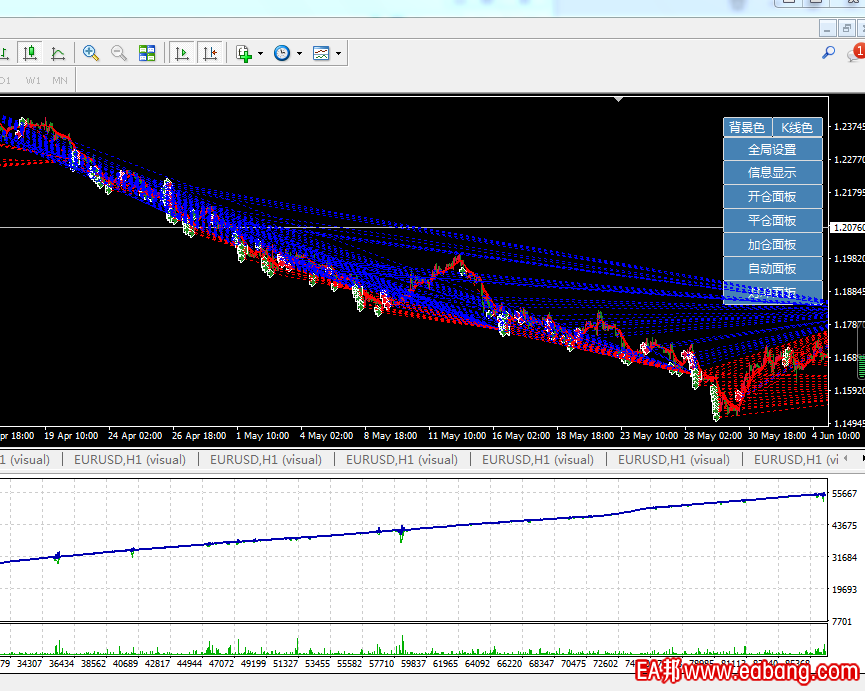Click the 8 May 18:00 time label
This screenshot has width=865, height=691.
tap(391, 436)
